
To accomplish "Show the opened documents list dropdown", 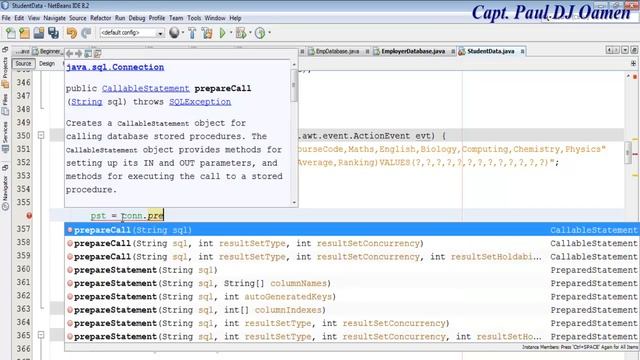I will coord(625,50).
